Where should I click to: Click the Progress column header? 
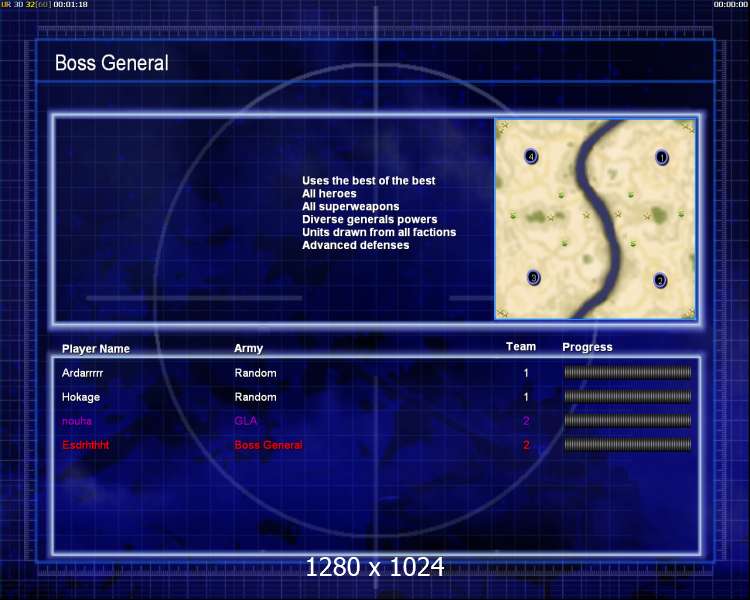[587, 347]
